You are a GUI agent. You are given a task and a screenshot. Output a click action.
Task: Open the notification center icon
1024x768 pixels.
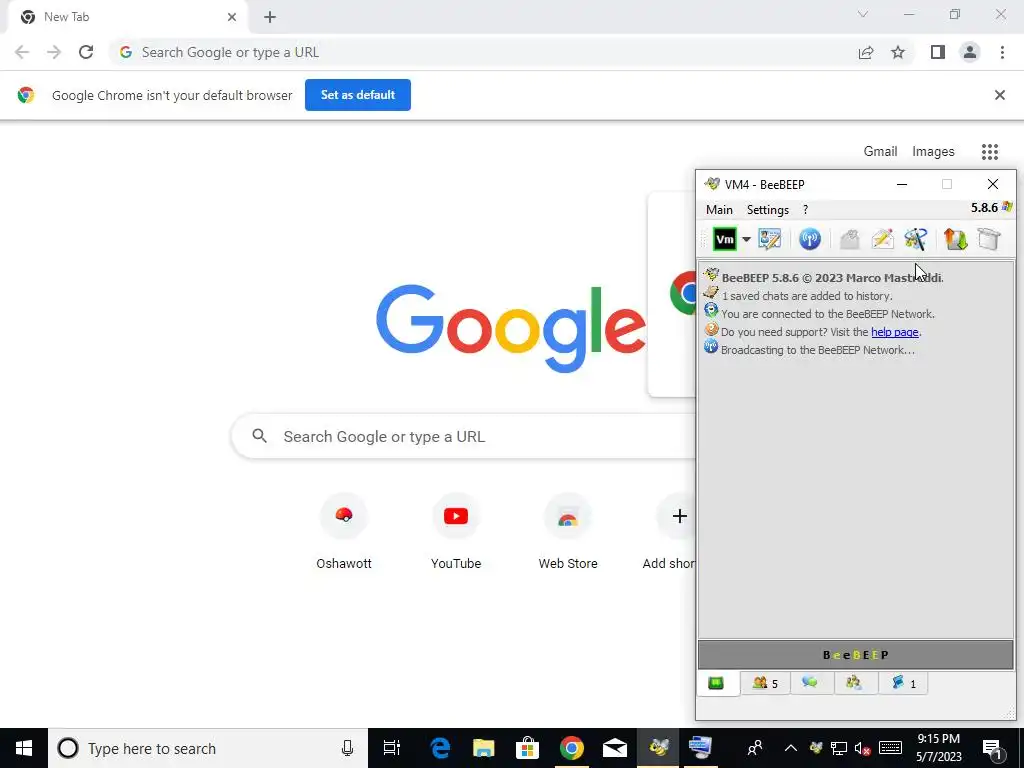coord(993,748)
